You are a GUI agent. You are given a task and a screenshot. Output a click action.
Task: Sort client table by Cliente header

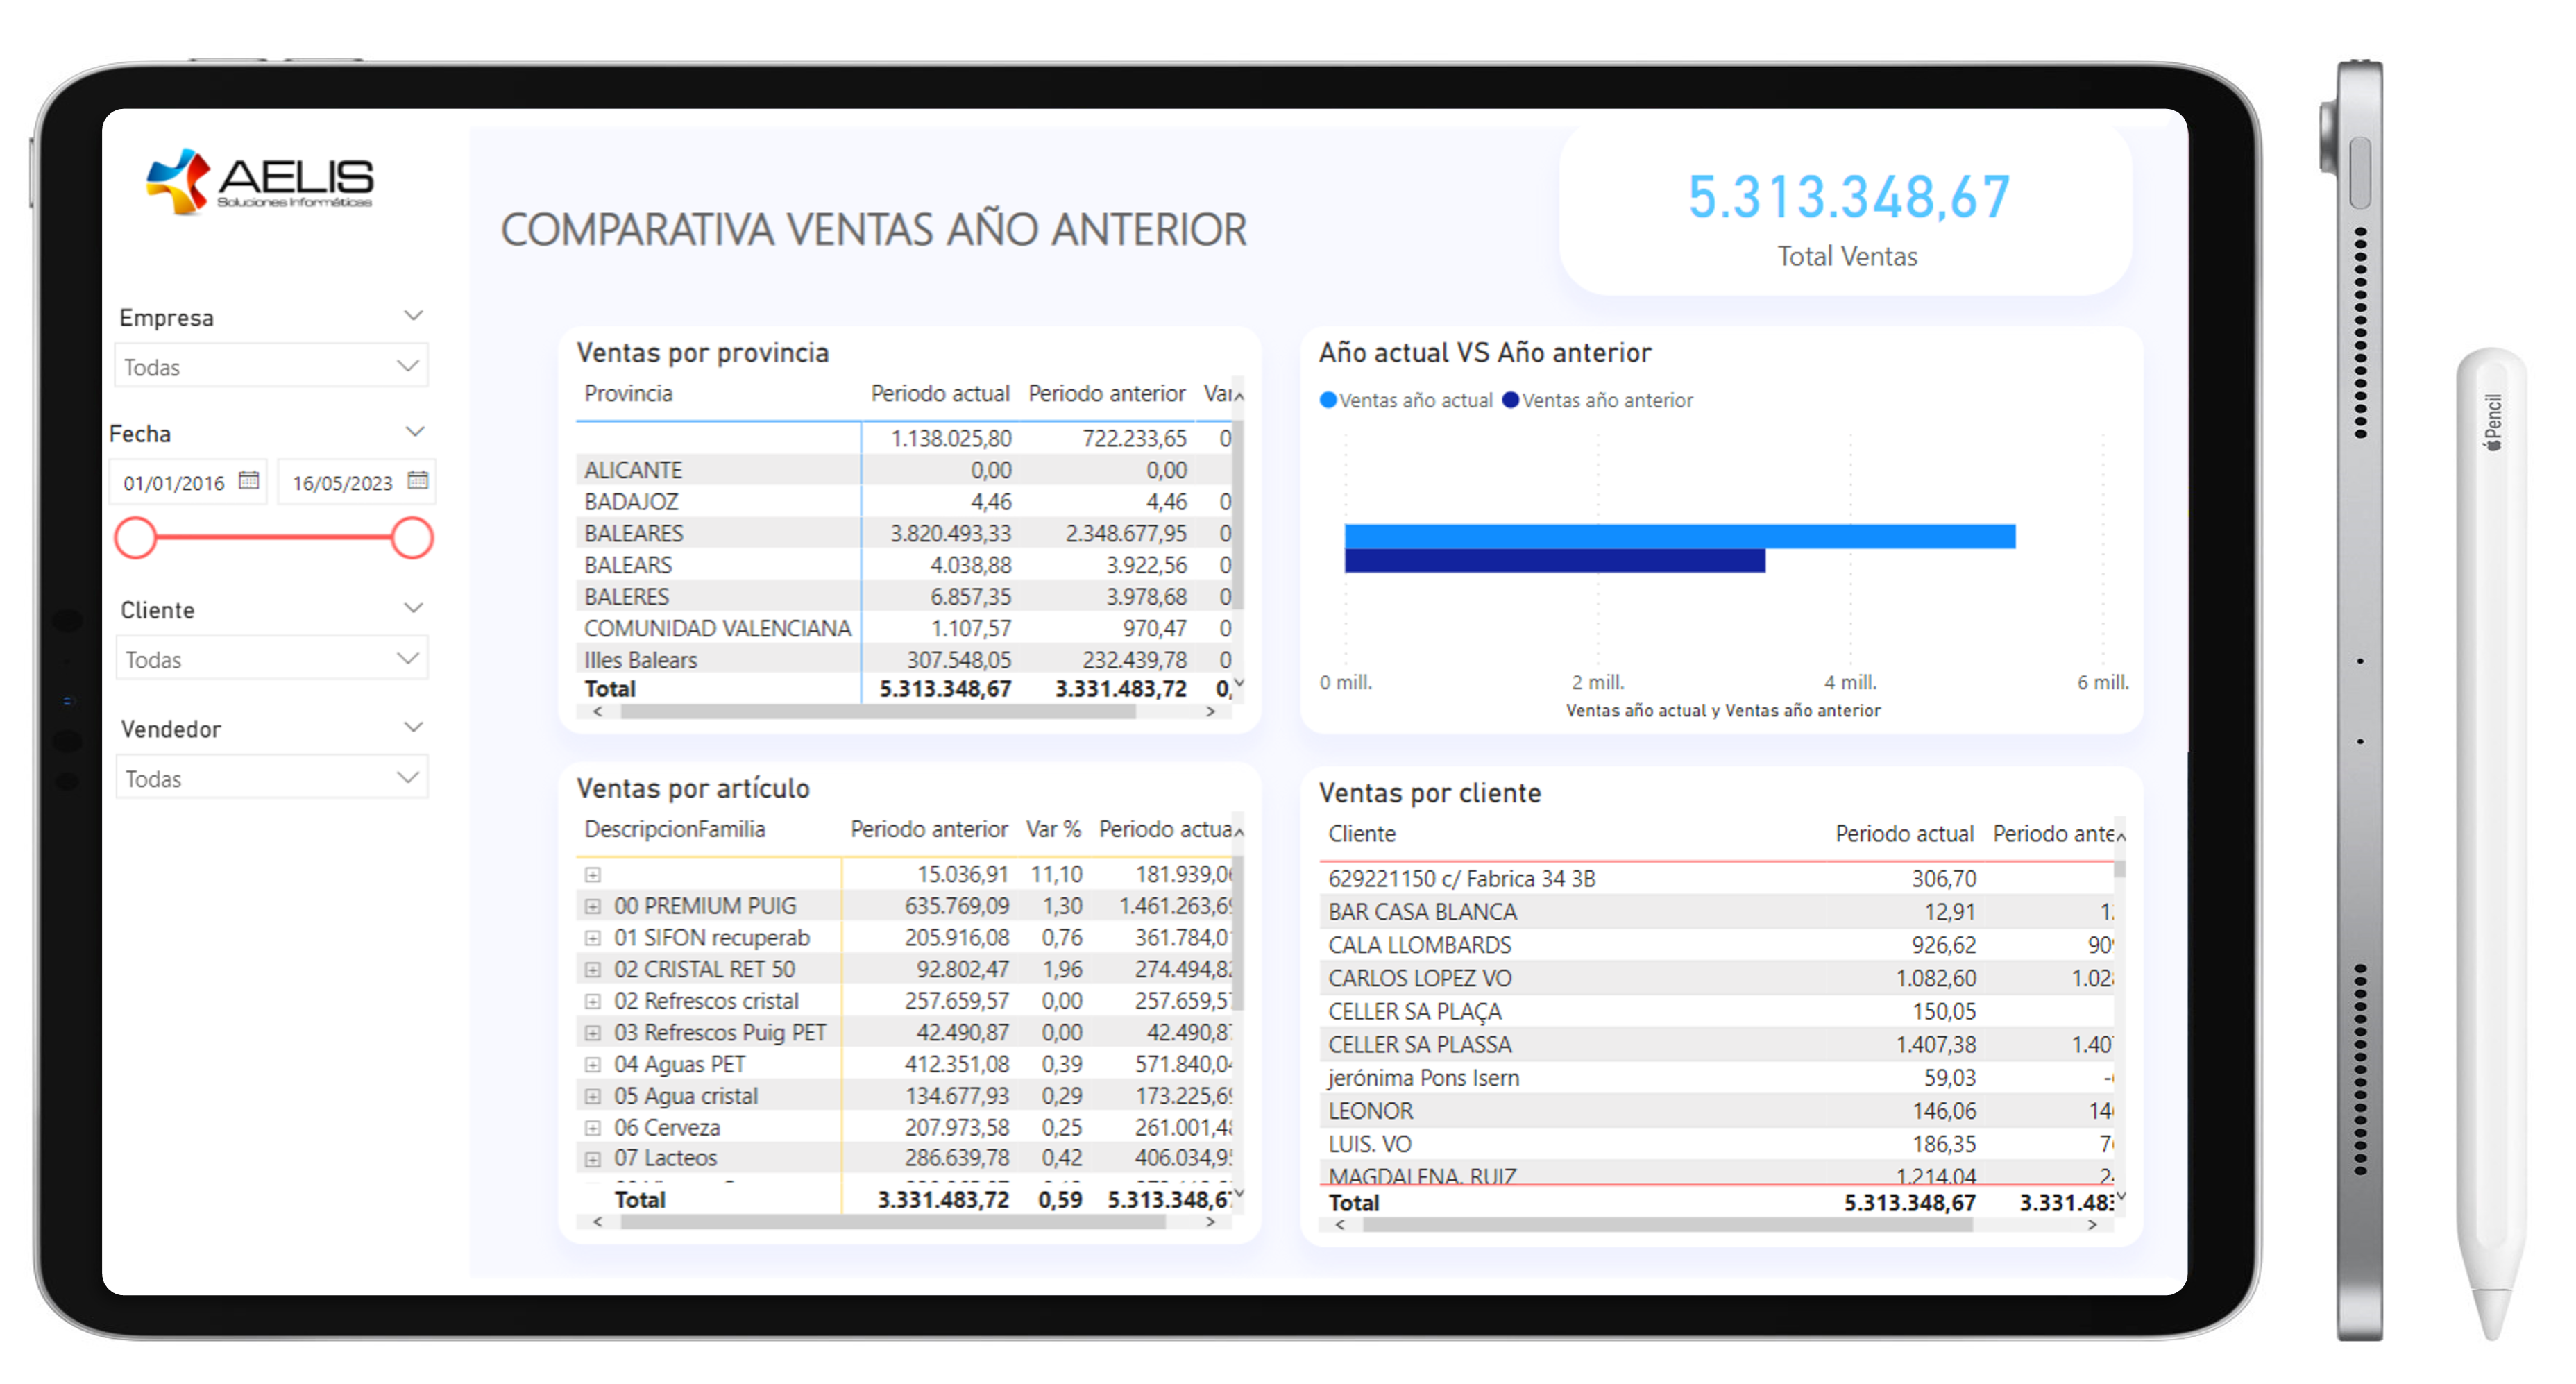tap(1362, 833)
